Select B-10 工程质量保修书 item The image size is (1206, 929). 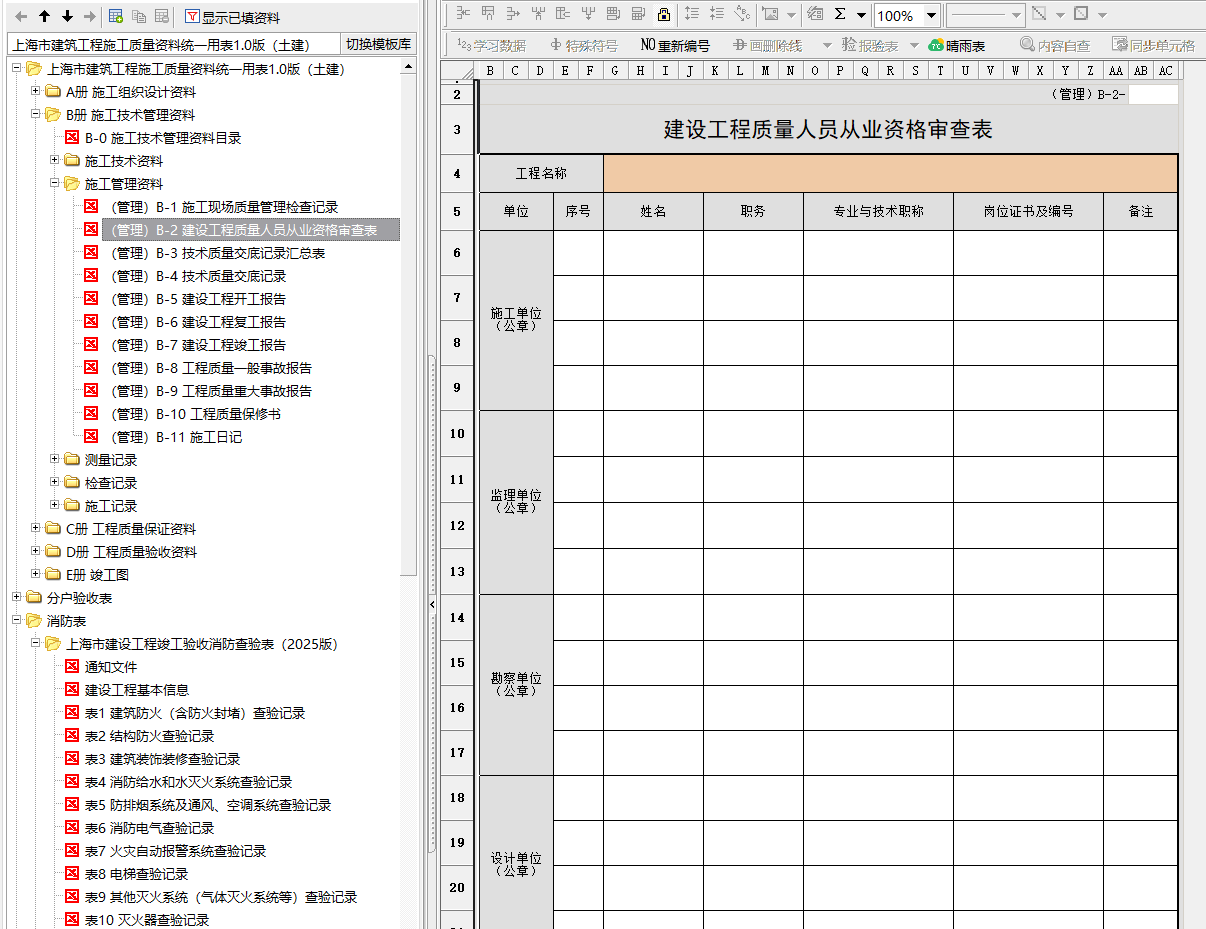click(x=196, y=414)
